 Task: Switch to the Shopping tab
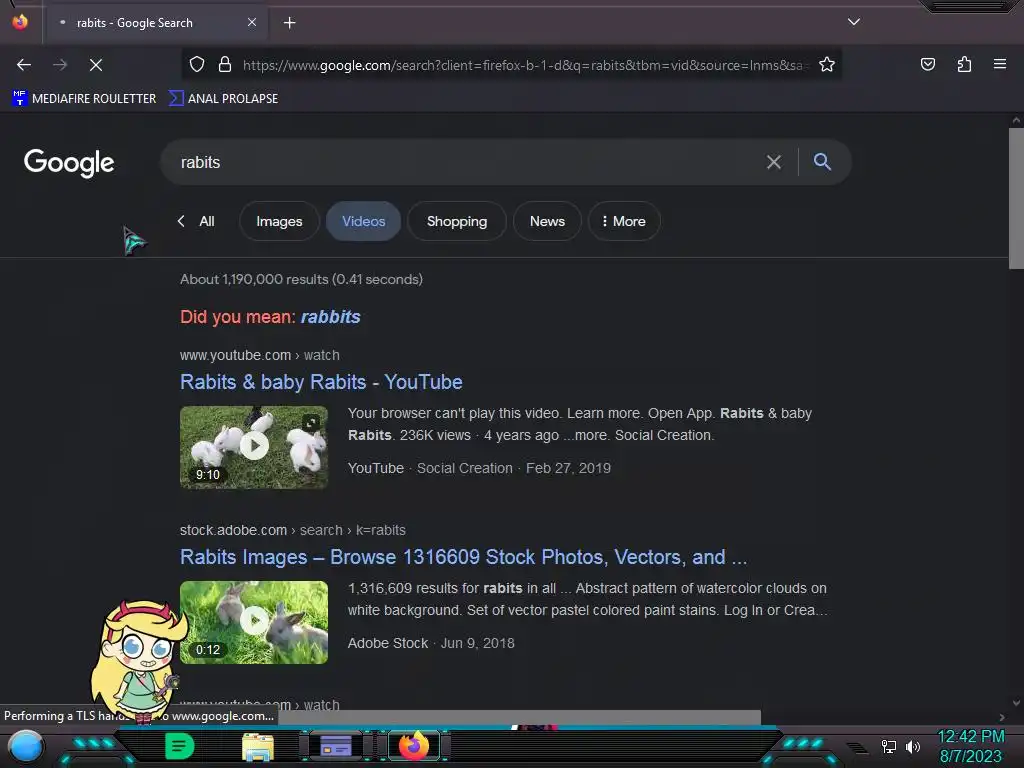coord(456,221)
